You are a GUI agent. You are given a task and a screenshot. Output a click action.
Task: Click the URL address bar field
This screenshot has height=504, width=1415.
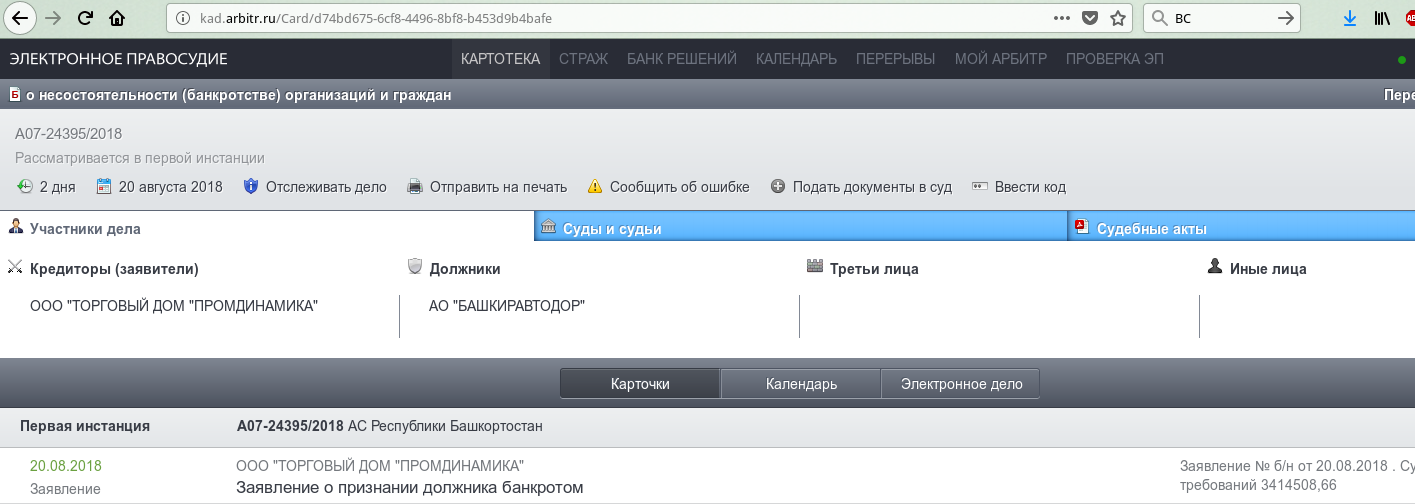point(600,18)
